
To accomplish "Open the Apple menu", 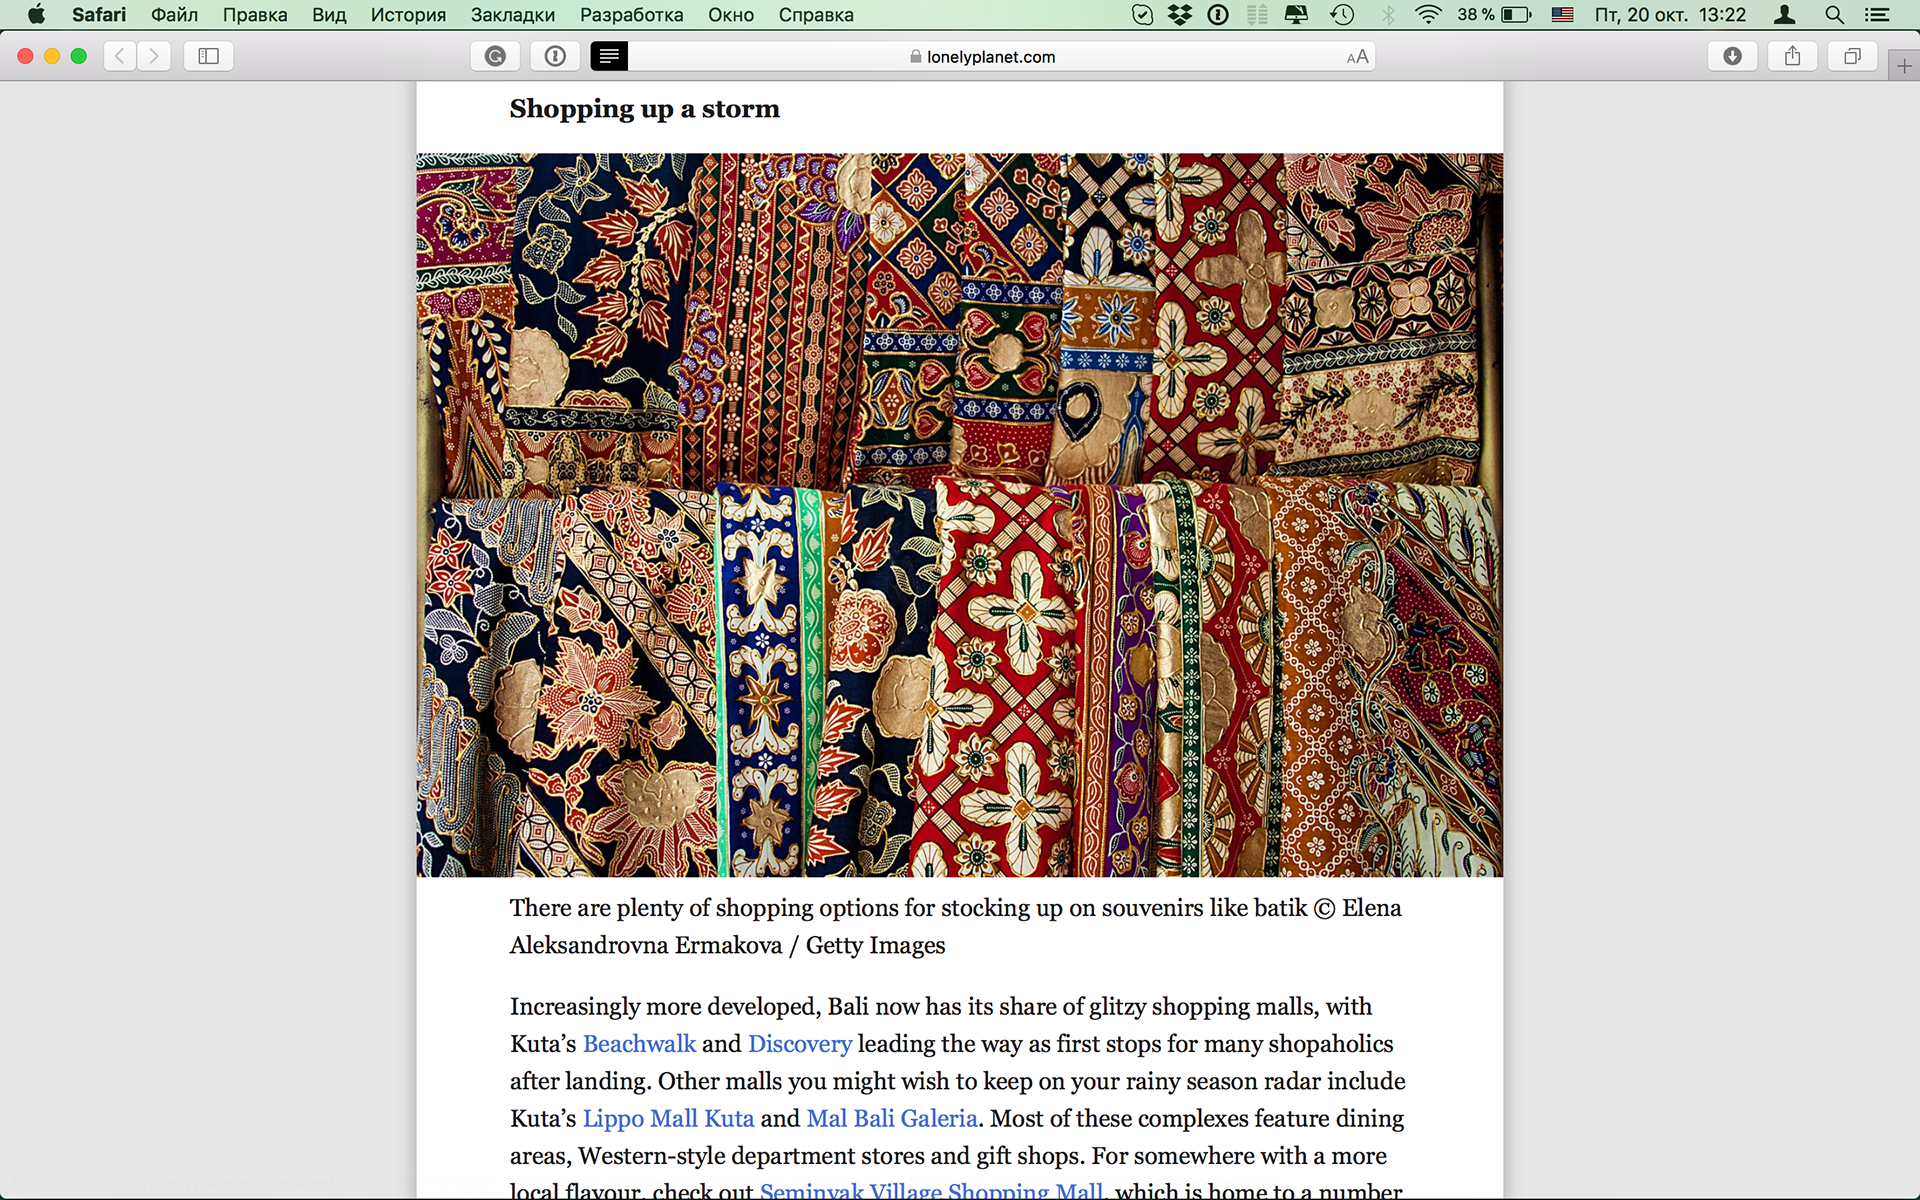I will [36, 15].
